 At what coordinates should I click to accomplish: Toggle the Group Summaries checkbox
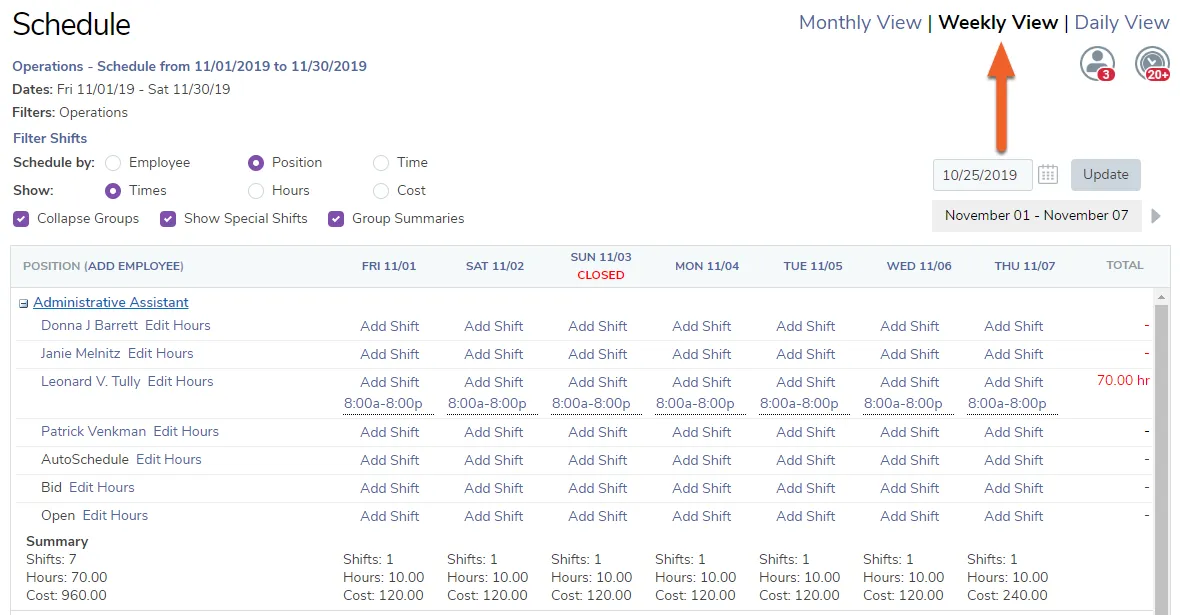click(336, 219)
